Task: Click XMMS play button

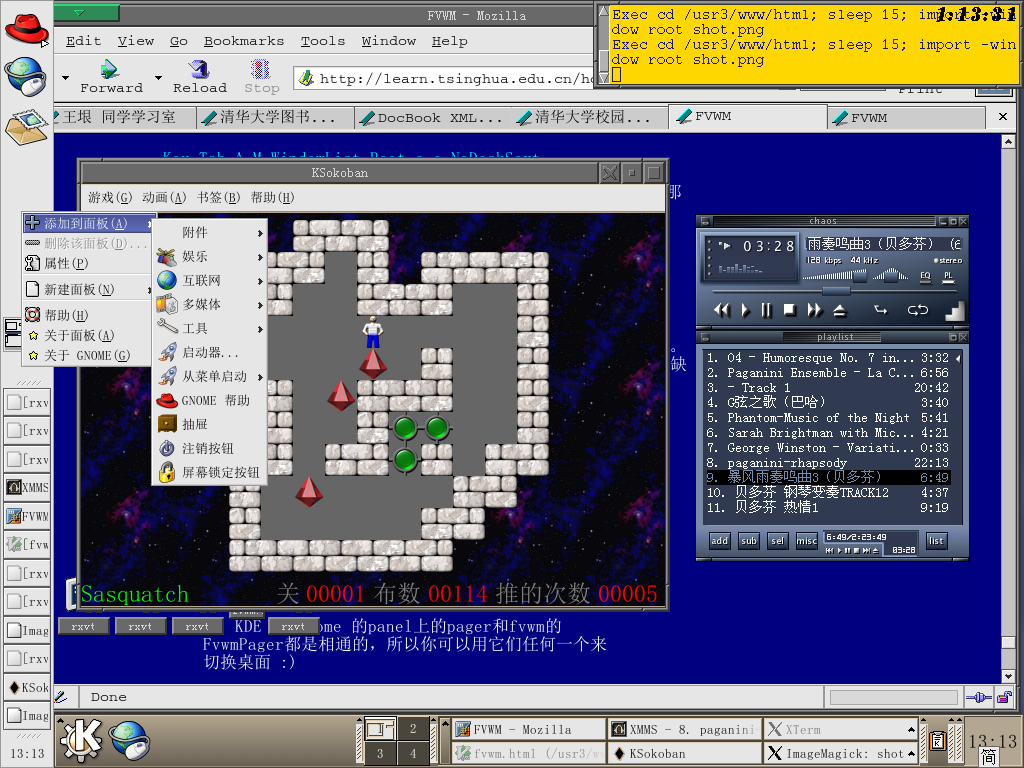Action: coord(745,311)
